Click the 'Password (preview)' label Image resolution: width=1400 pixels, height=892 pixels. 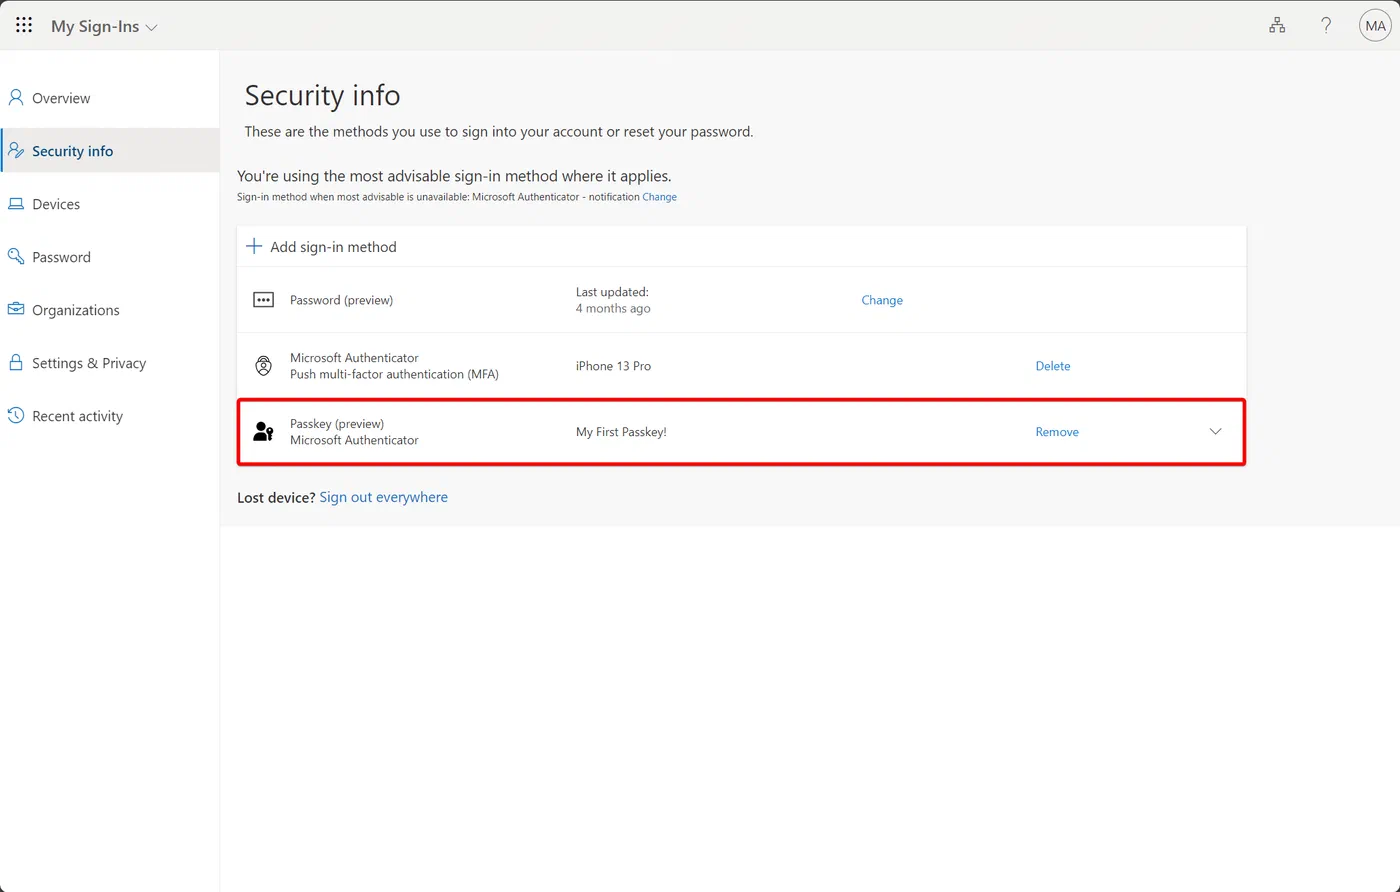(x=341, y=300)
